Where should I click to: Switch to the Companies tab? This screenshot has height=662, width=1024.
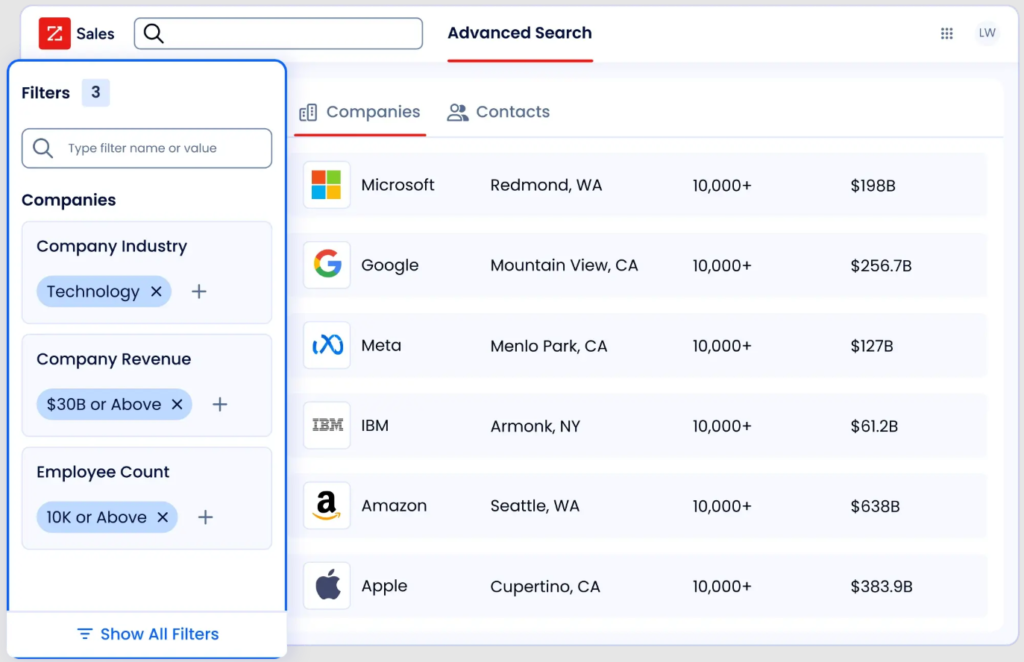click(x=360, y=112)
